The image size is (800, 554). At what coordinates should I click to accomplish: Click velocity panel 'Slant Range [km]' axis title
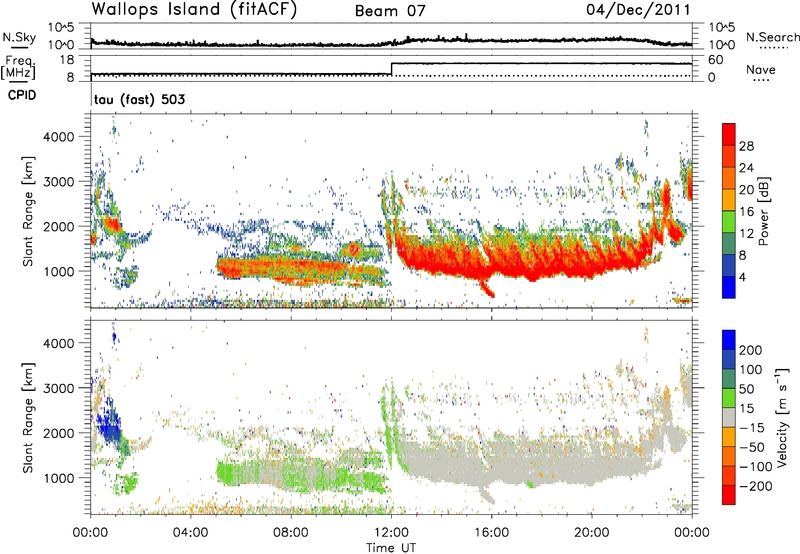pos(29,418)
